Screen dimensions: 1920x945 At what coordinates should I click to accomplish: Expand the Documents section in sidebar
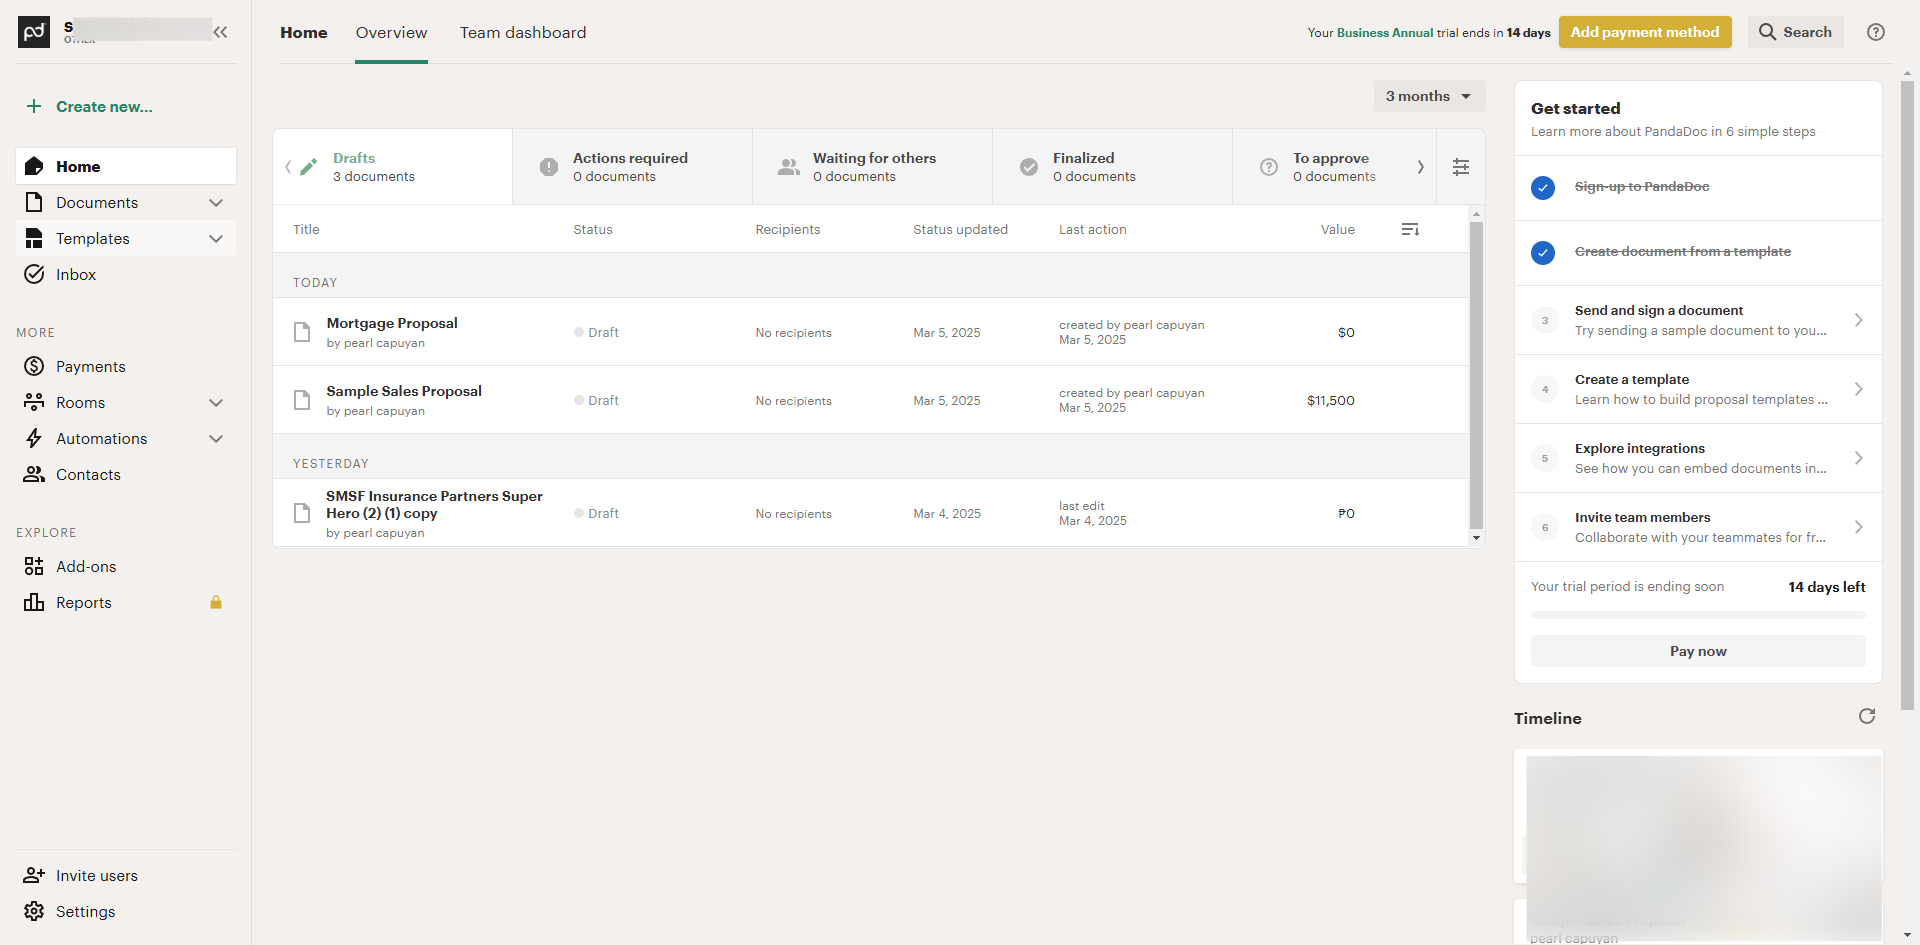pyautogui.click(x=215, y=203)
